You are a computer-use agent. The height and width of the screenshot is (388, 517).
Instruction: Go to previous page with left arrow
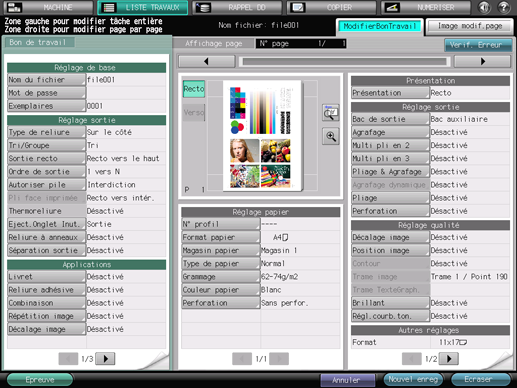[207, 61]
